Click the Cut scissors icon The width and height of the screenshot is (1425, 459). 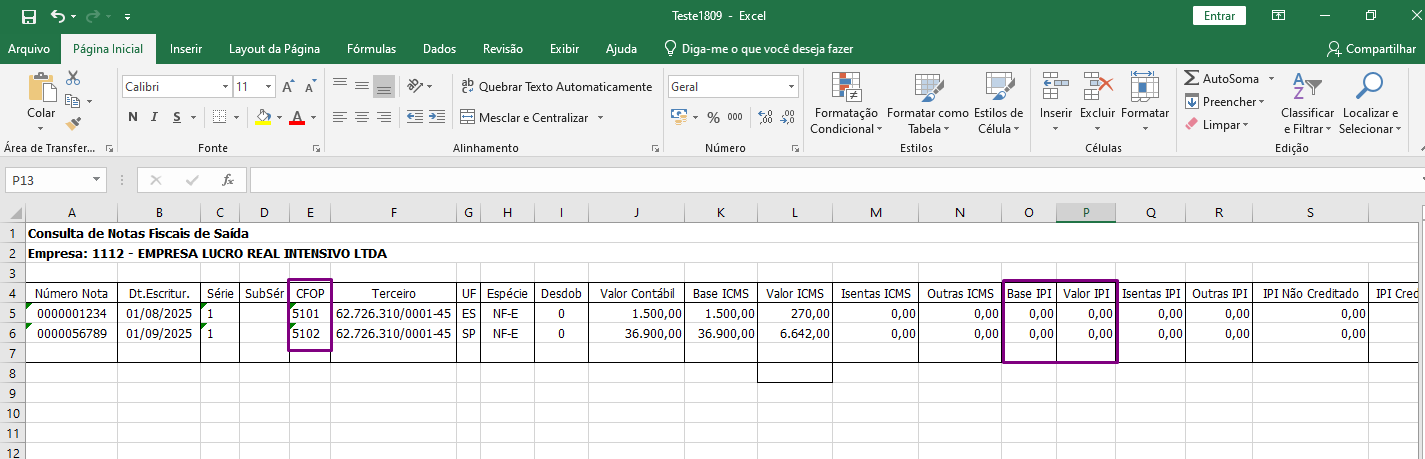73,78
